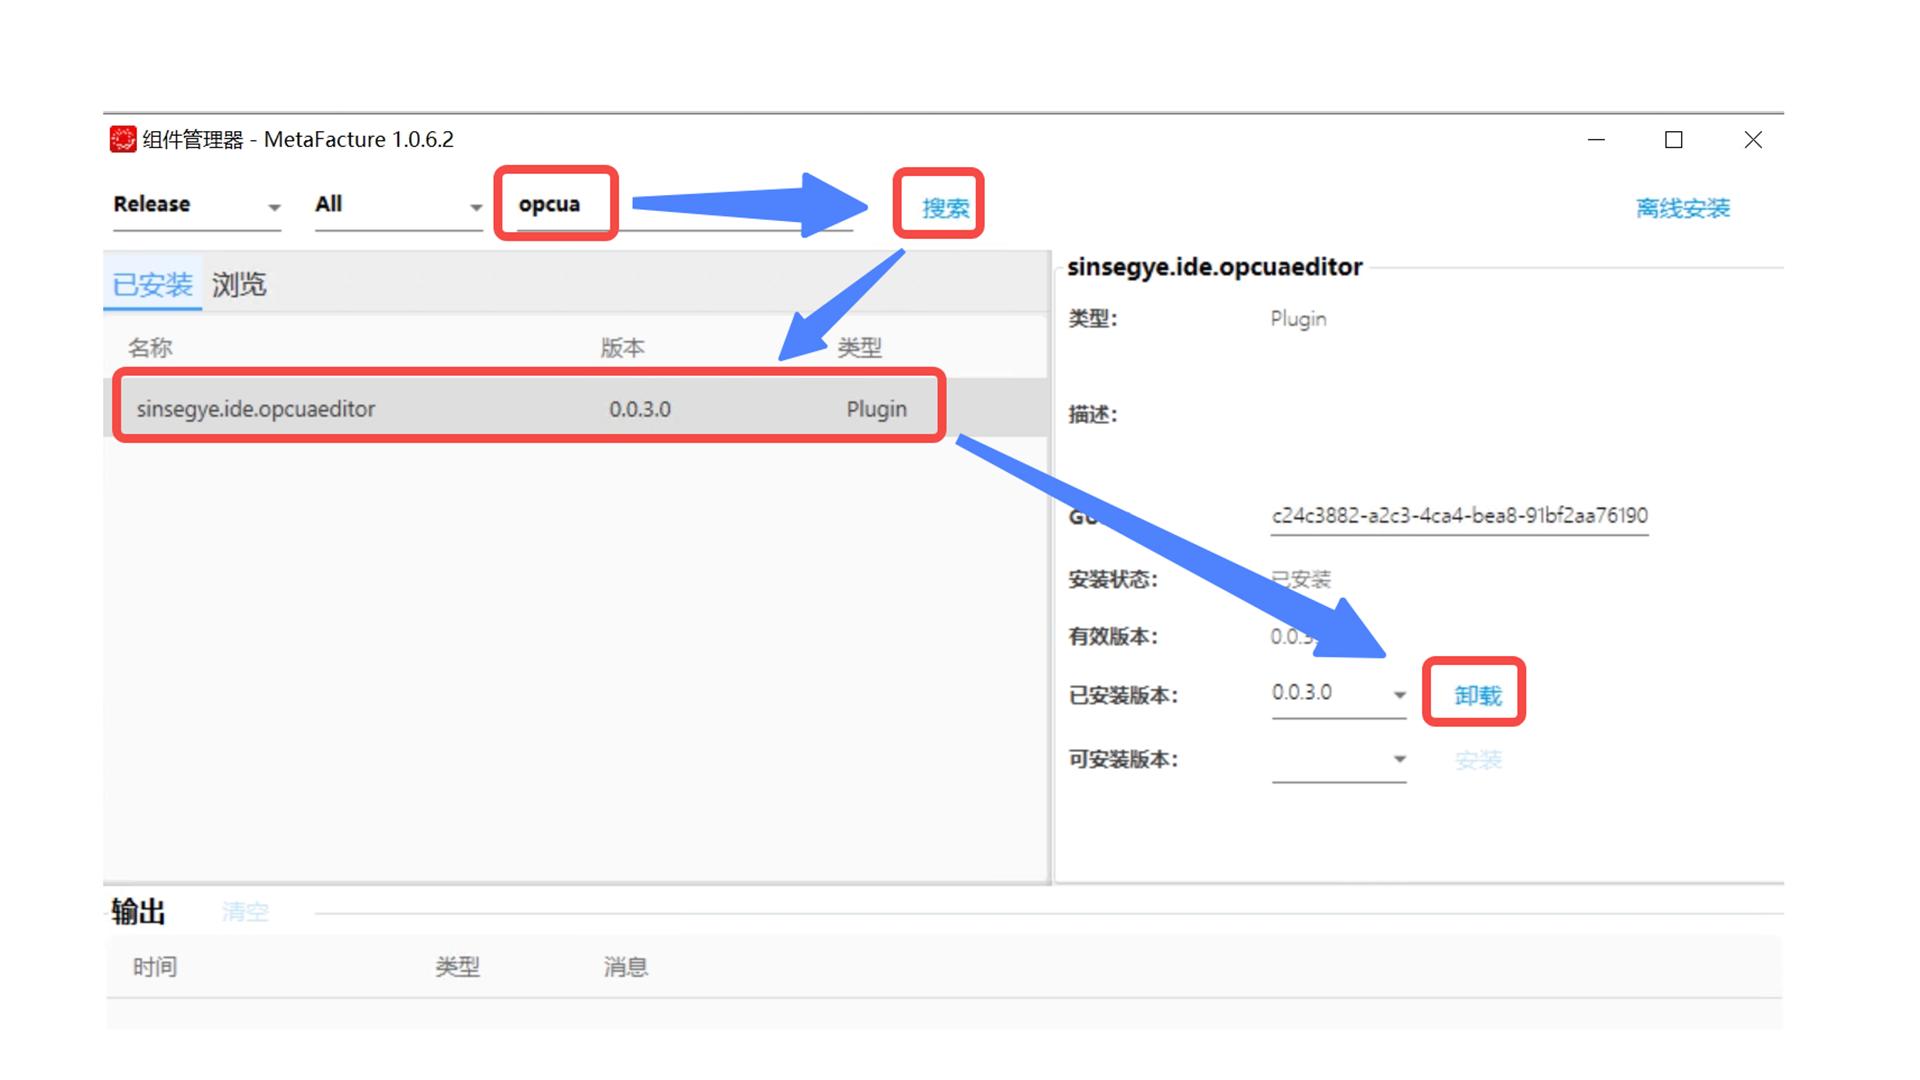Sort by the 名称 column header

150,347
